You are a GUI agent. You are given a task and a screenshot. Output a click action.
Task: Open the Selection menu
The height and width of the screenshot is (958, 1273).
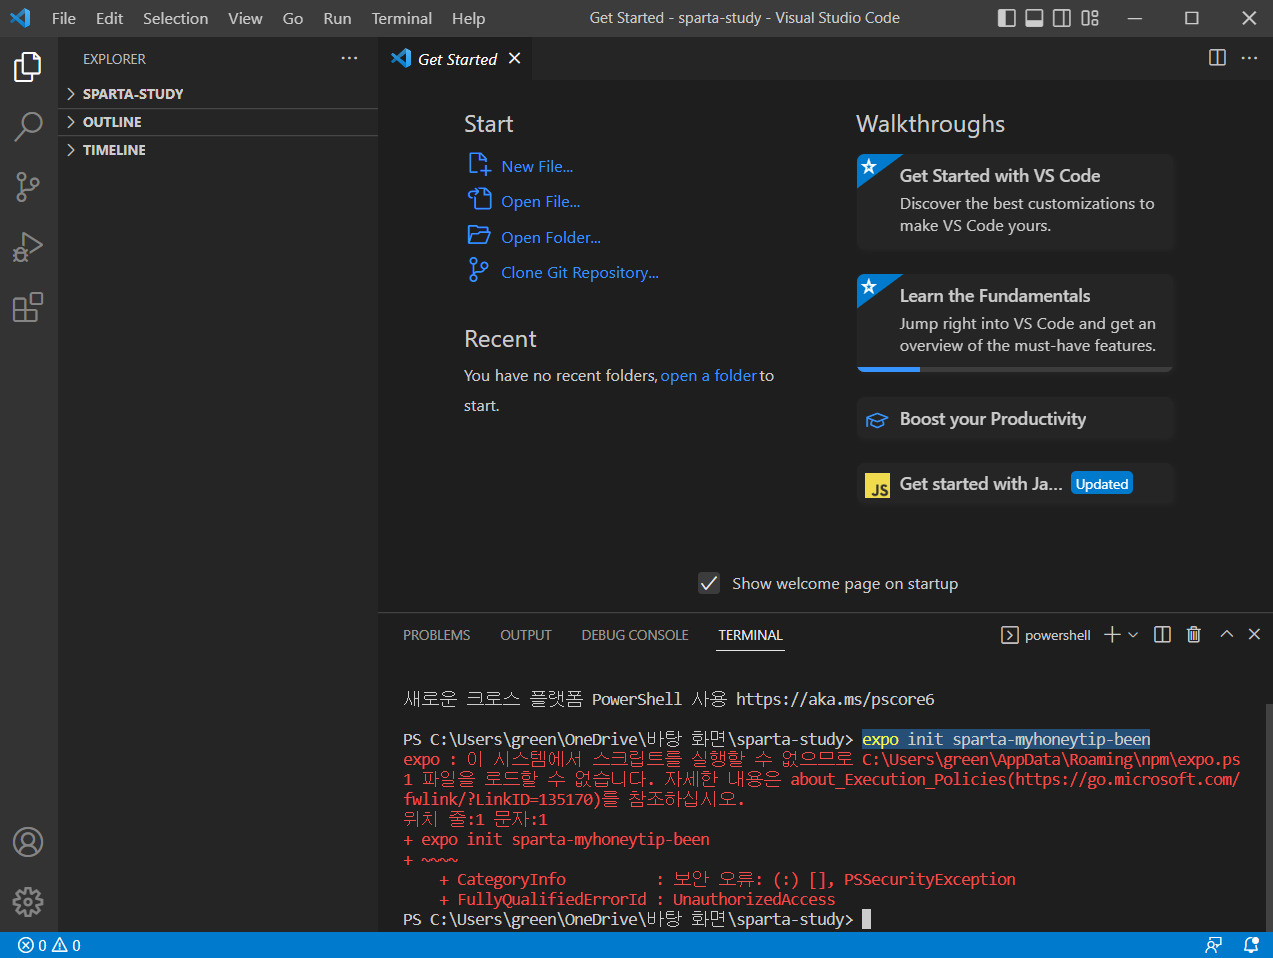pyautogui.click(x=175, y=18)
